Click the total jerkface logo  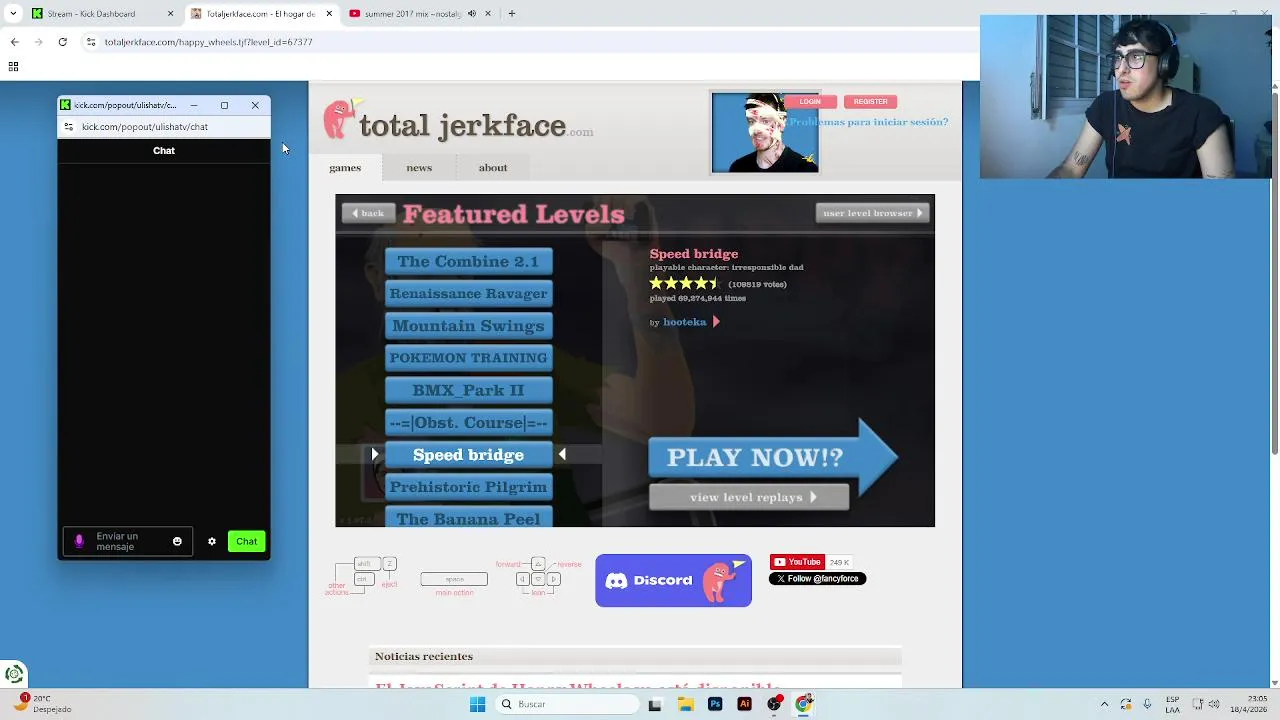tap(458, 122)
